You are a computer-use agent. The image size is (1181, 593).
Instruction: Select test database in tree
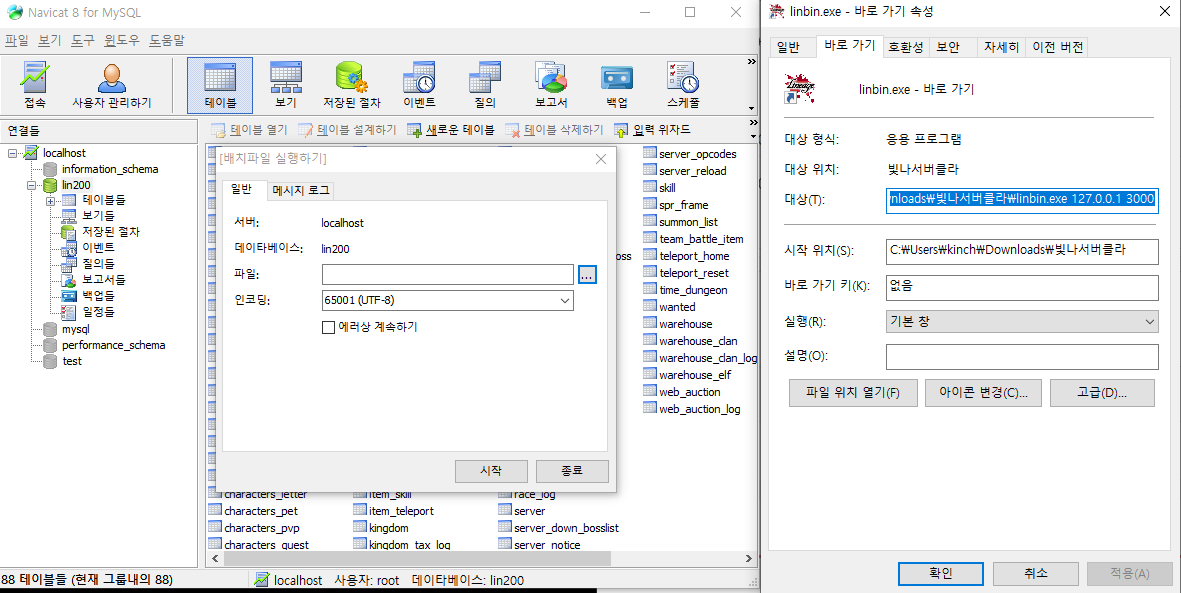point(72,361)
